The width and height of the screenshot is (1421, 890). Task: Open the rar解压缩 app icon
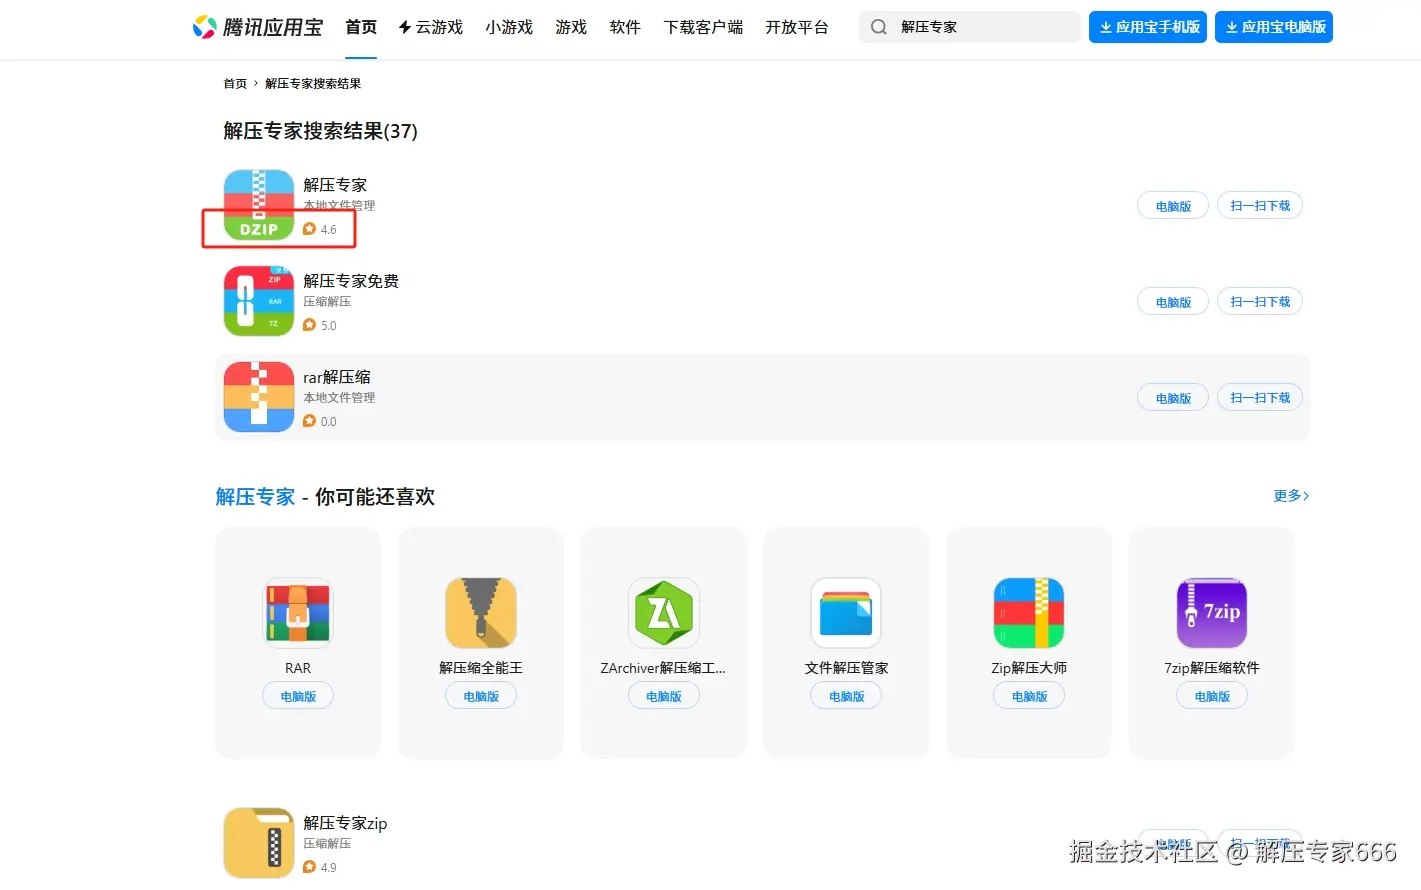pos(258,397)
